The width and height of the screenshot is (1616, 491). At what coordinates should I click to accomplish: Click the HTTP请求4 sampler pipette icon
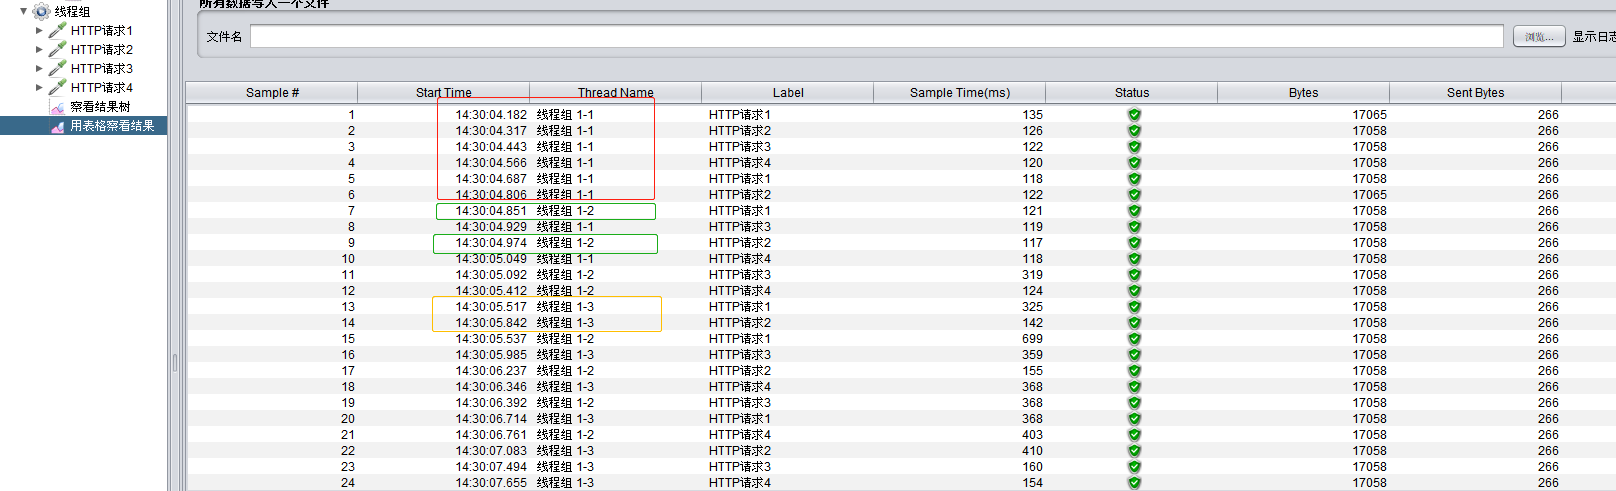click(57, 88)
